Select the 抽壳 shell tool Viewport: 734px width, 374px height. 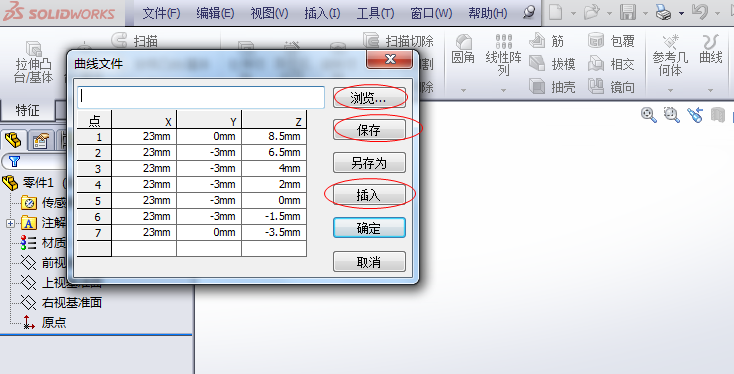(552, 87)
